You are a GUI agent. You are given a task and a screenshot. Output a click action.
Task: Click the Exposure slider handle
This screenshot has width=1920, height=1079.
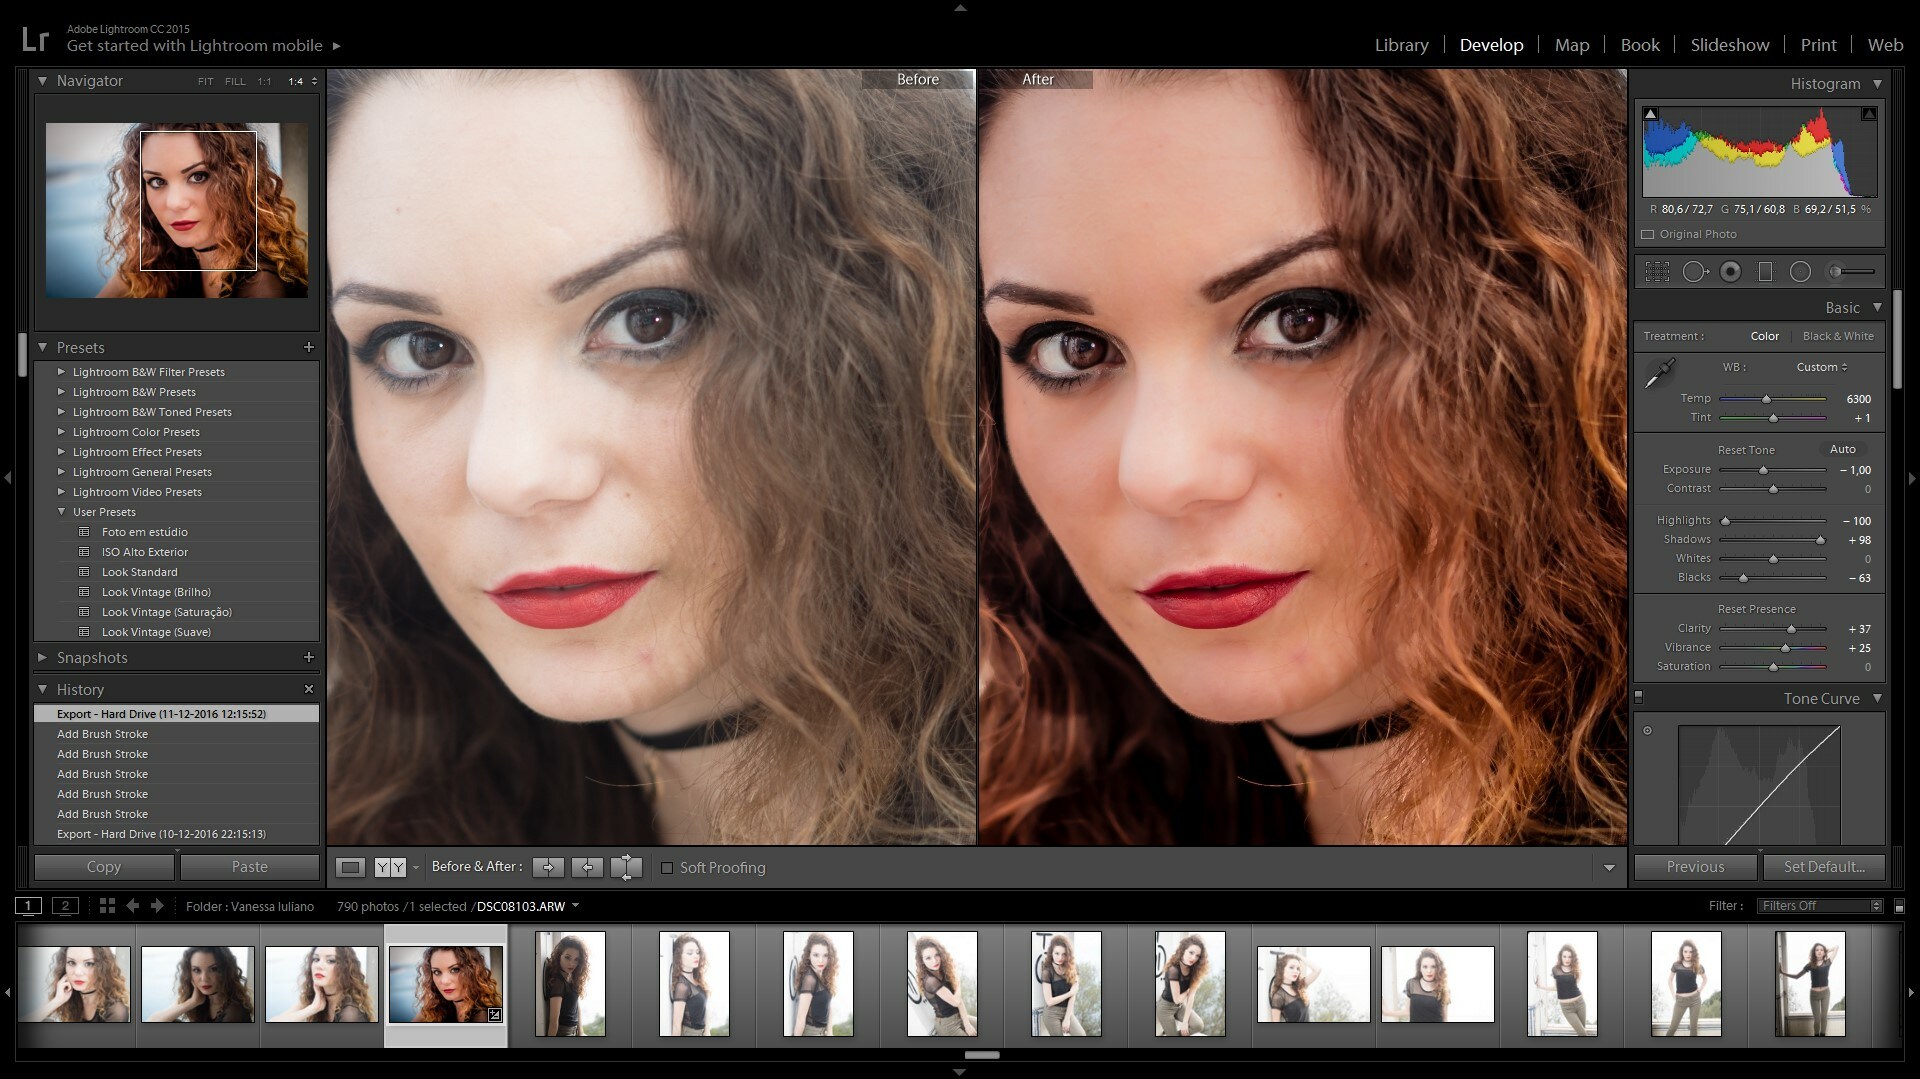point(1764,470)
